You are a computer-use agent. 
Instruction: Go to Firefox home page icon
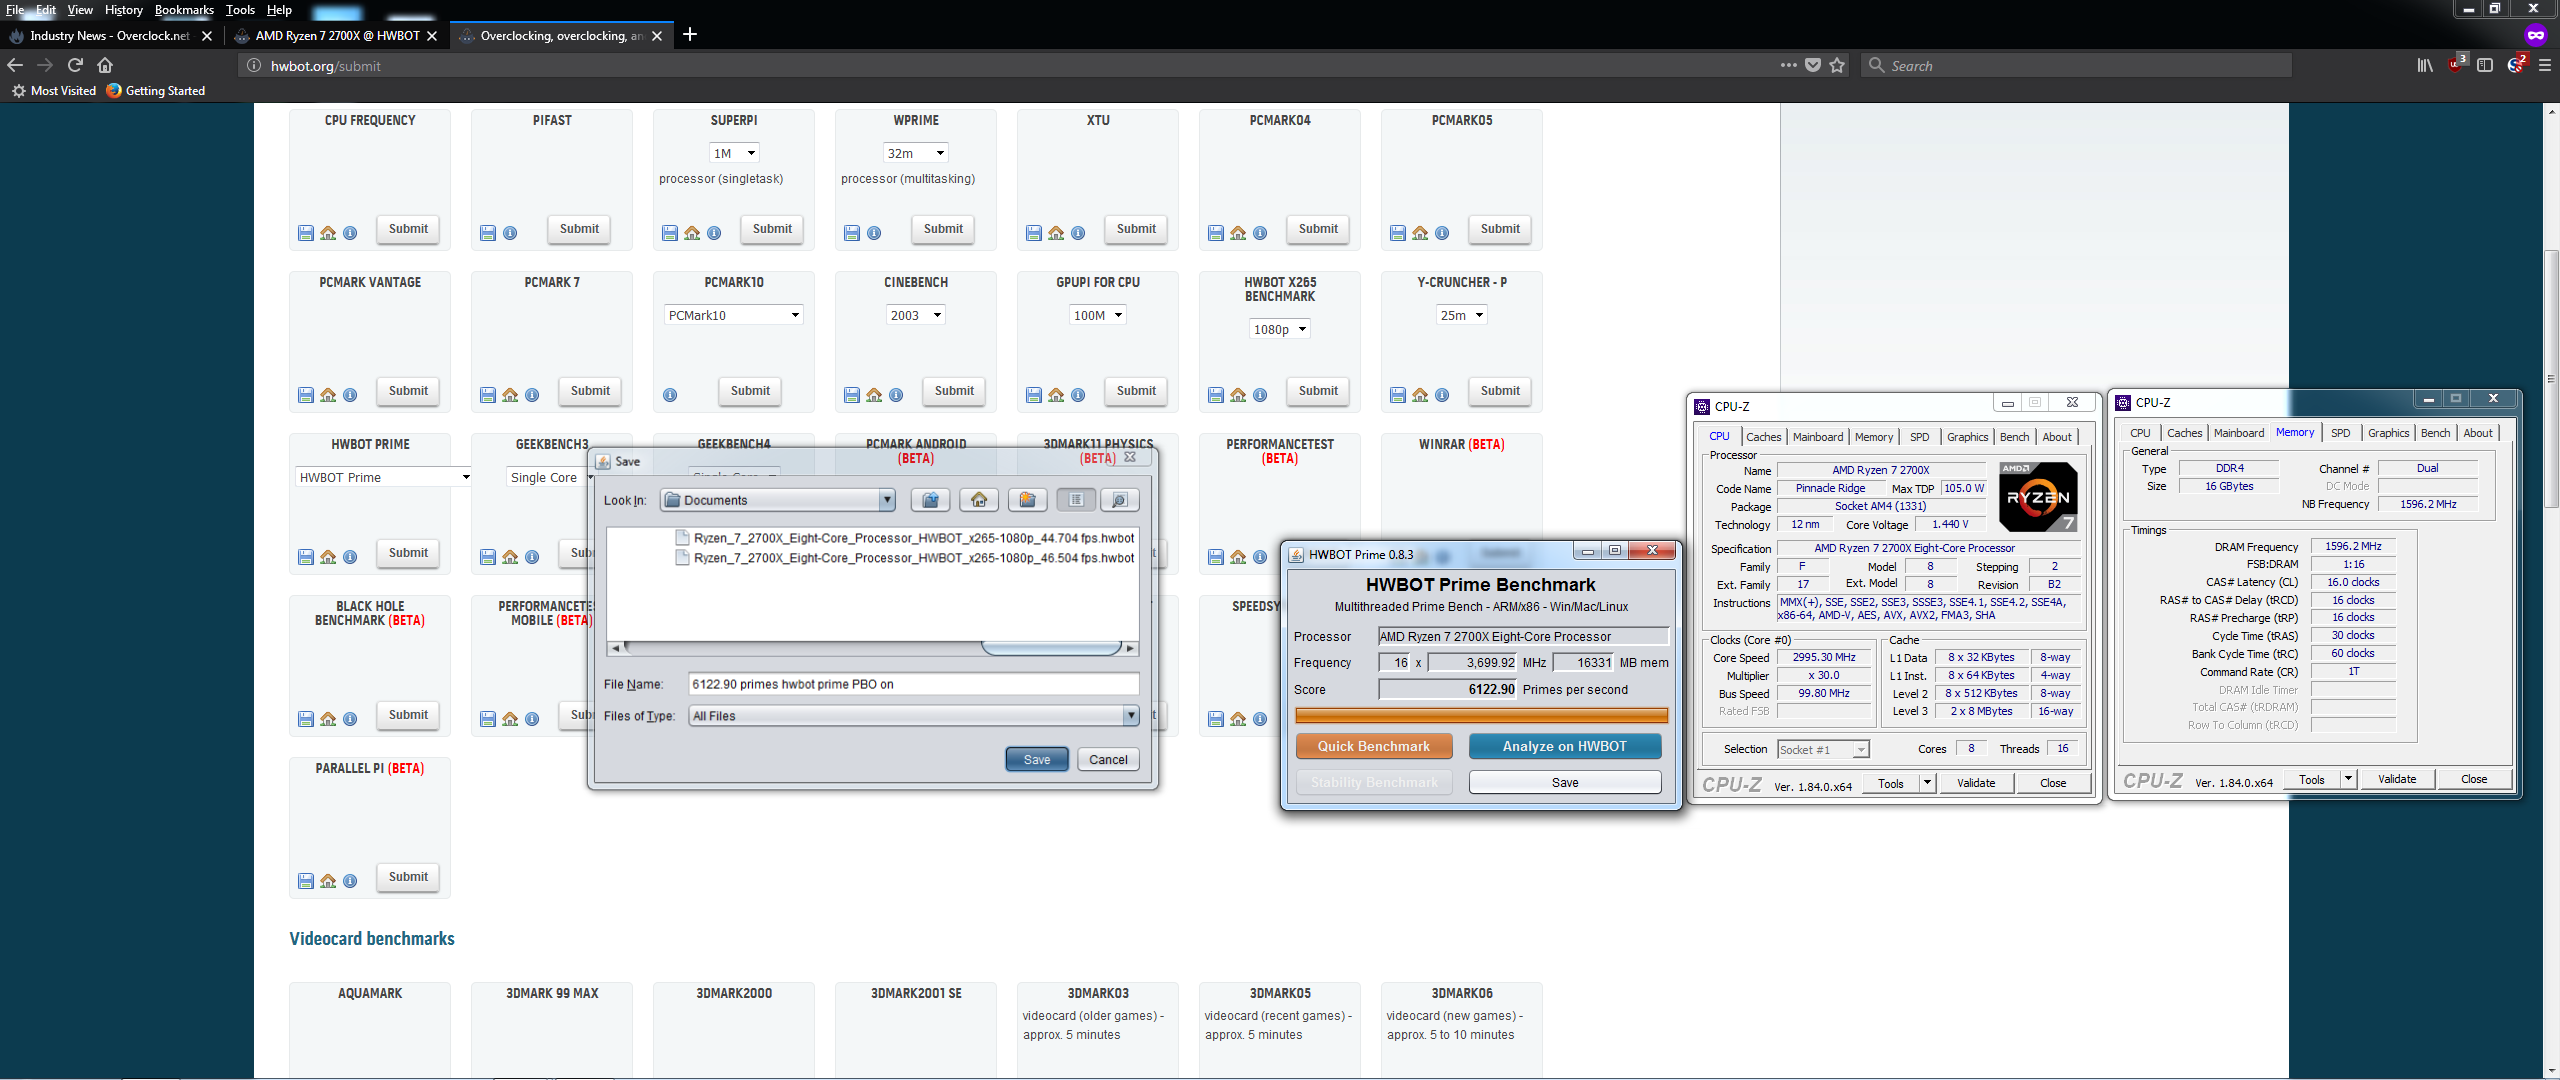105,65
